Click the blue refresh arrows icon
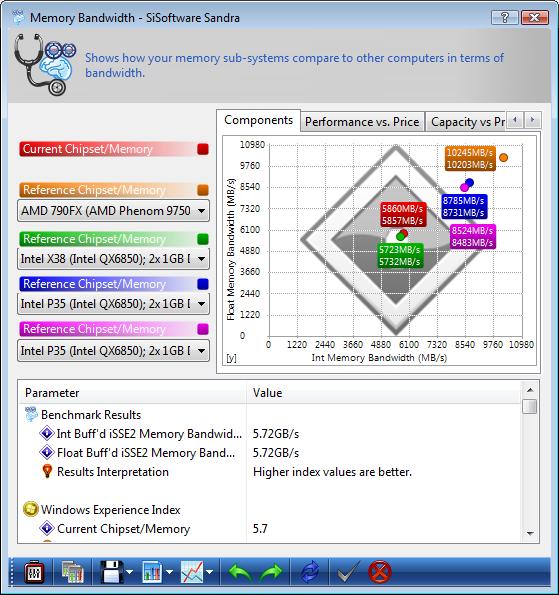 [x=310, y=572]
